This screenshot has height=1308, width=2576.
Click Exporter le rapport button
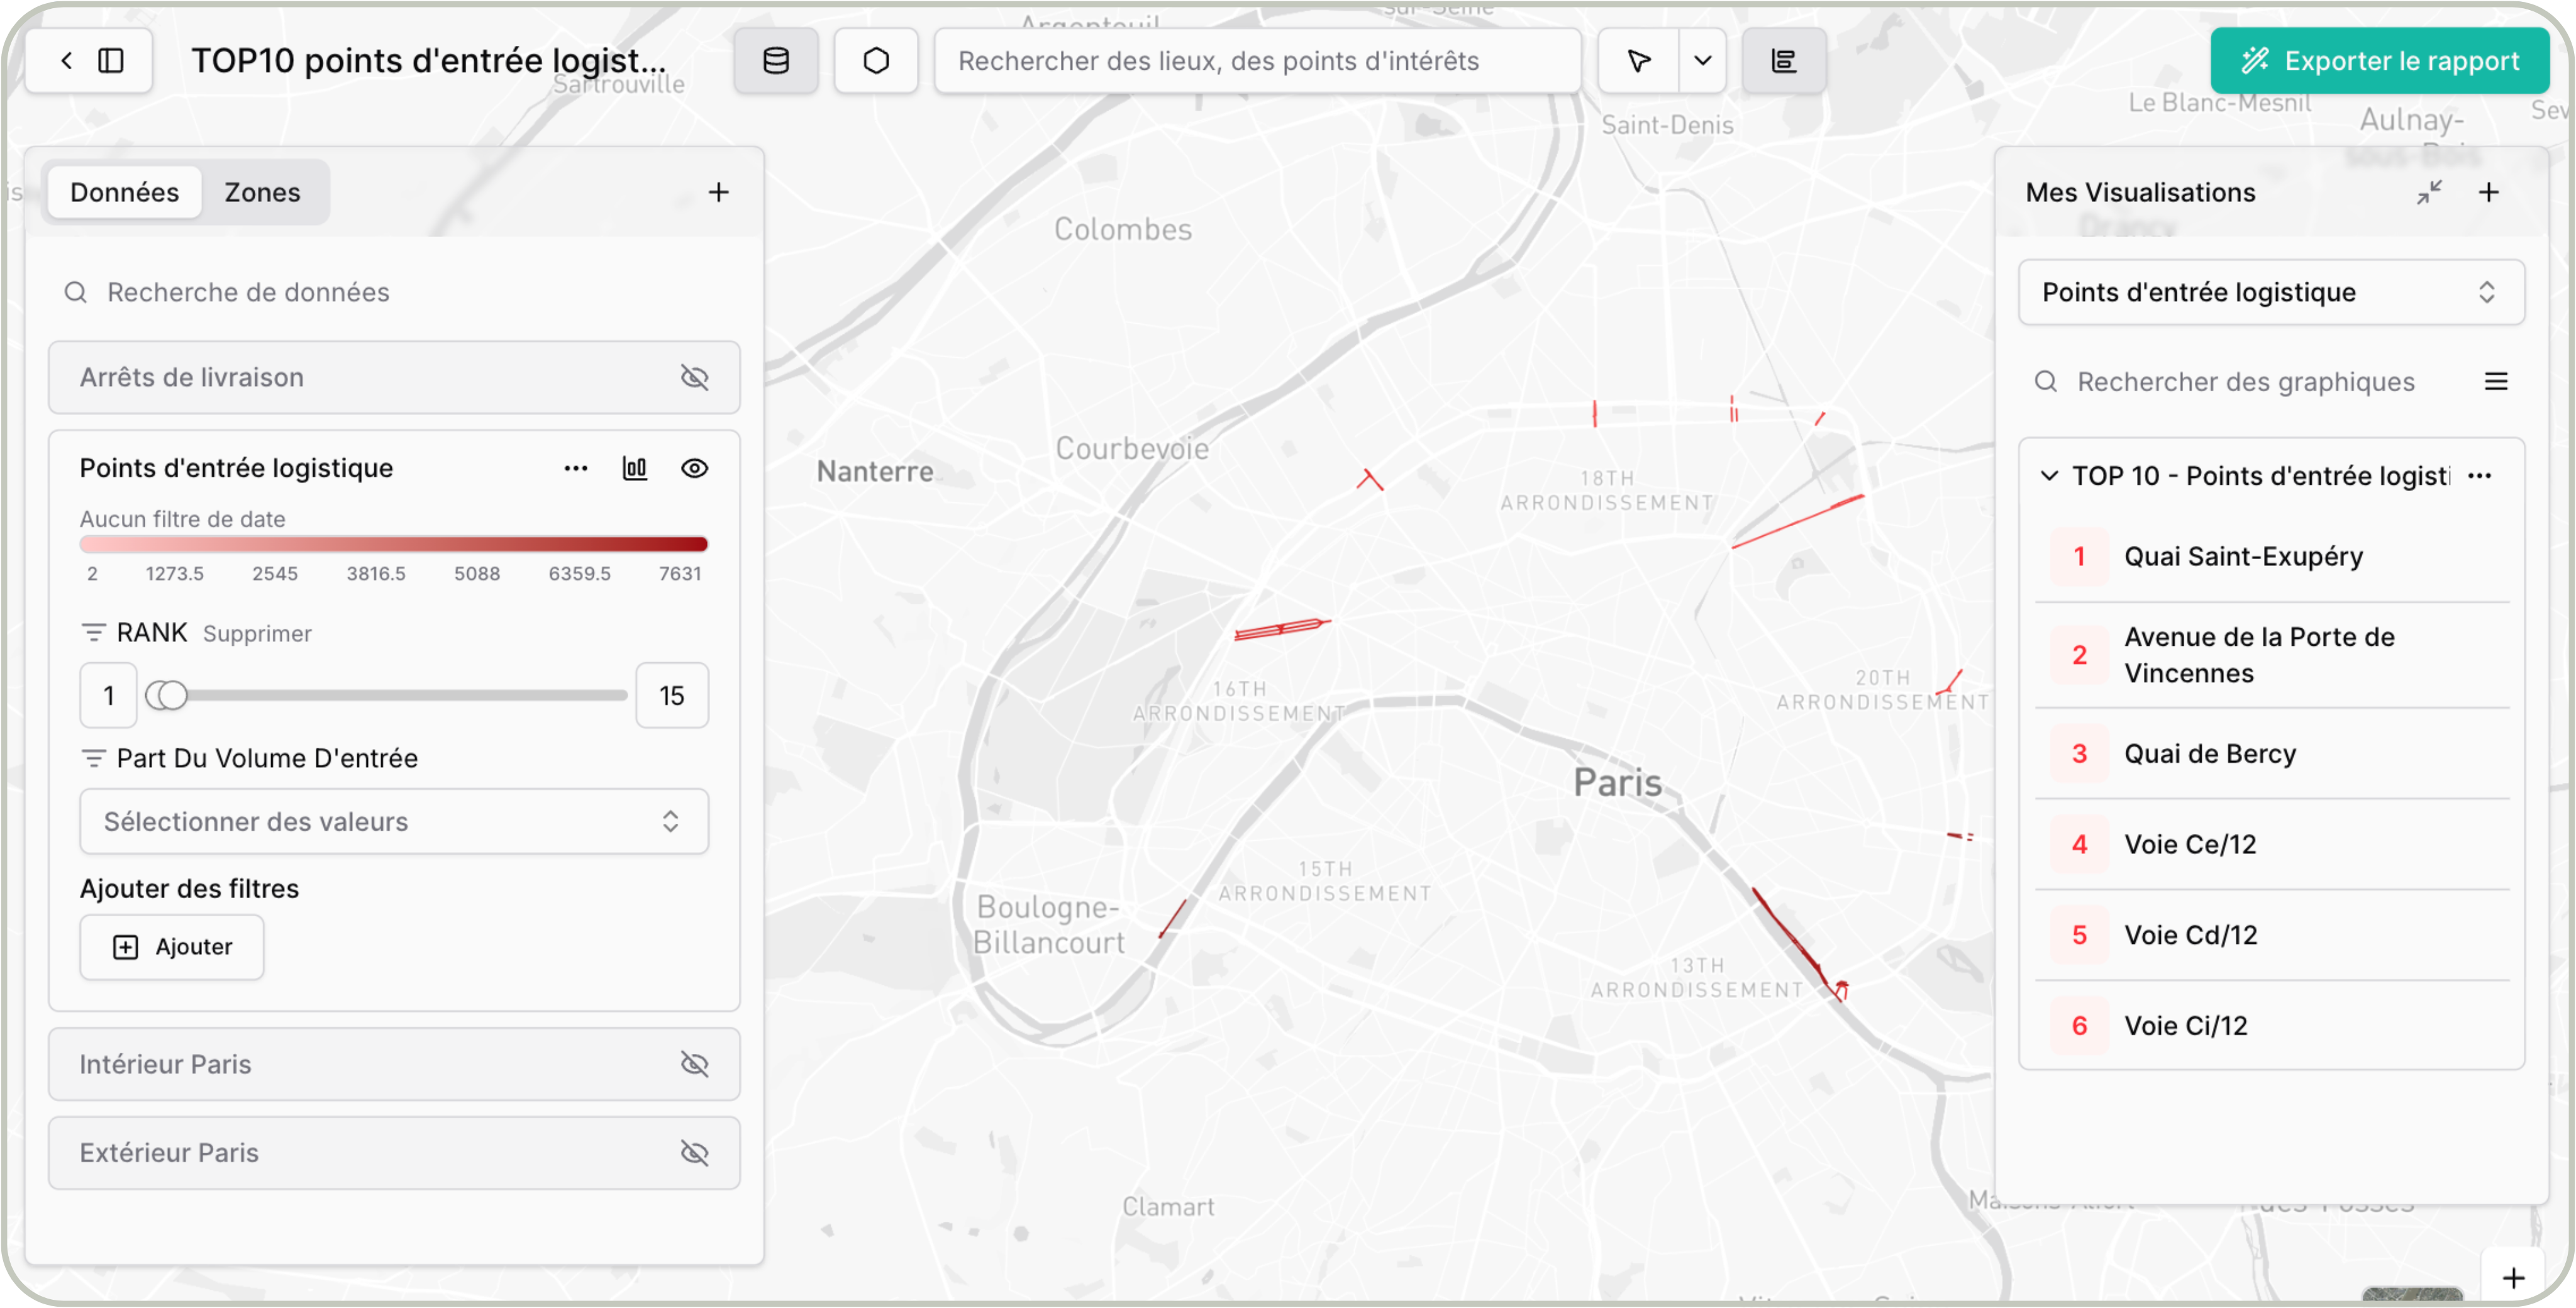[2379, 61]
